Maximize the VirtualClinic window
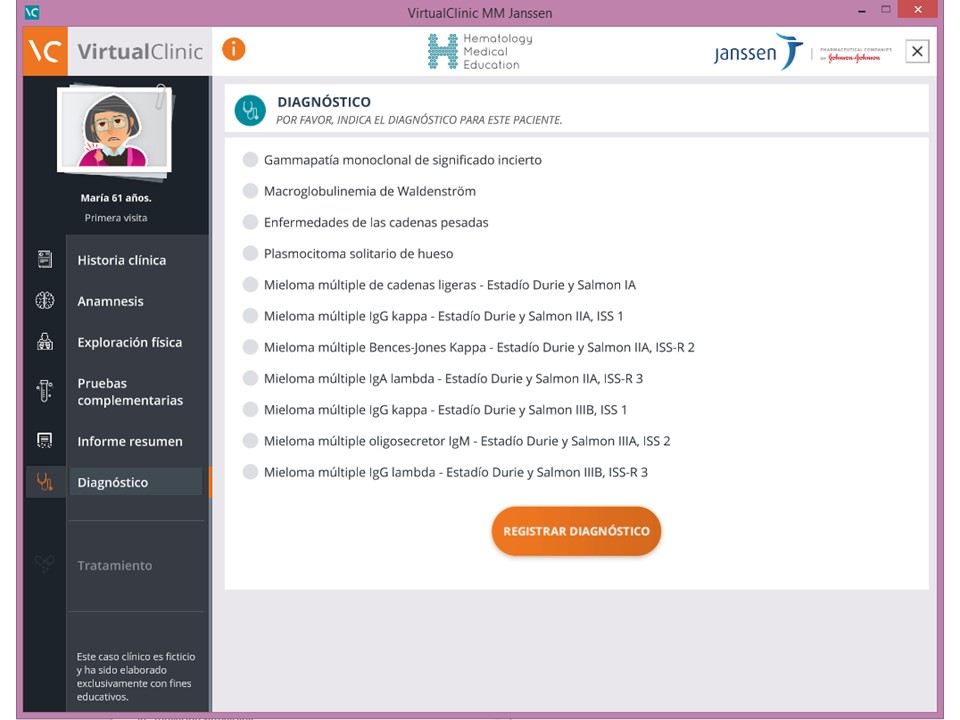The height and width of the screenshot is (720, 960). click(x=886, y=9)
